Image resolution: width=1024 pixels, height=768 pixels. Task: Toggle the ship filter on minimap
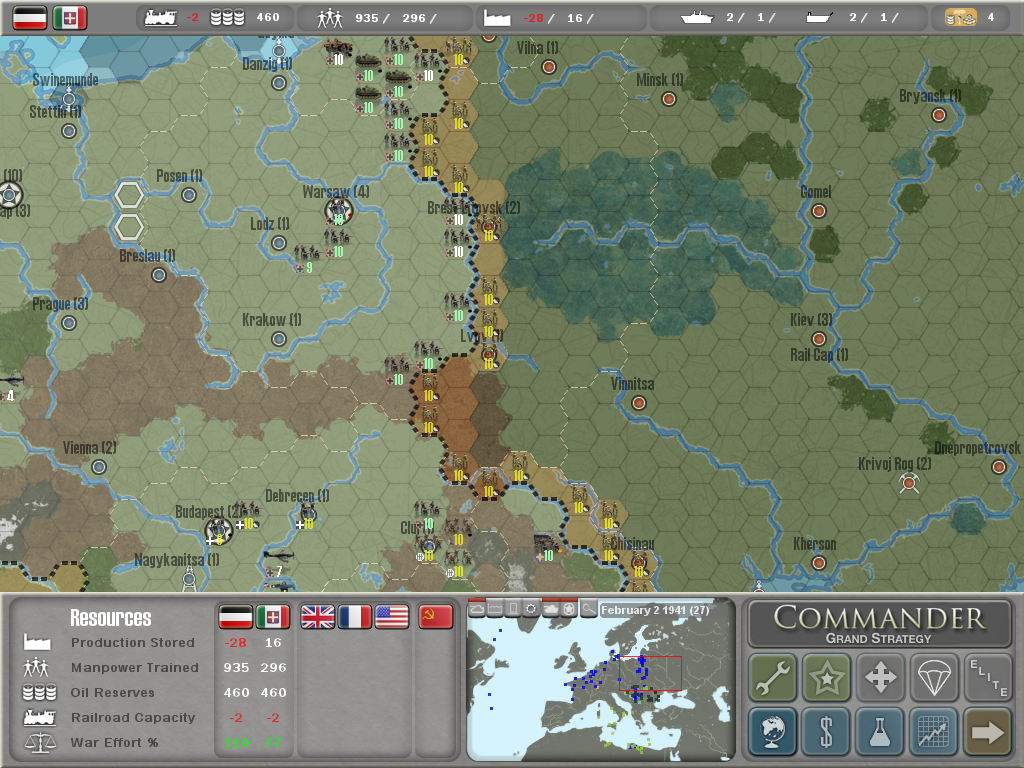click(x=477, y=609)
